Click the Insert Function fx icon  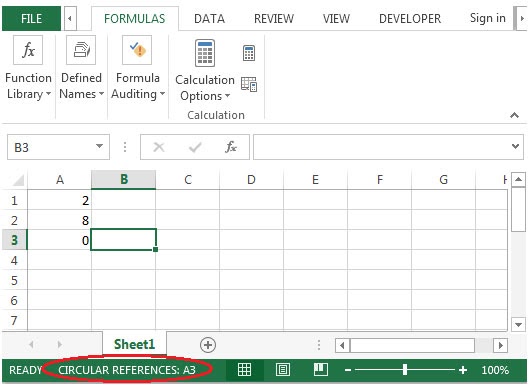[231, 147]
